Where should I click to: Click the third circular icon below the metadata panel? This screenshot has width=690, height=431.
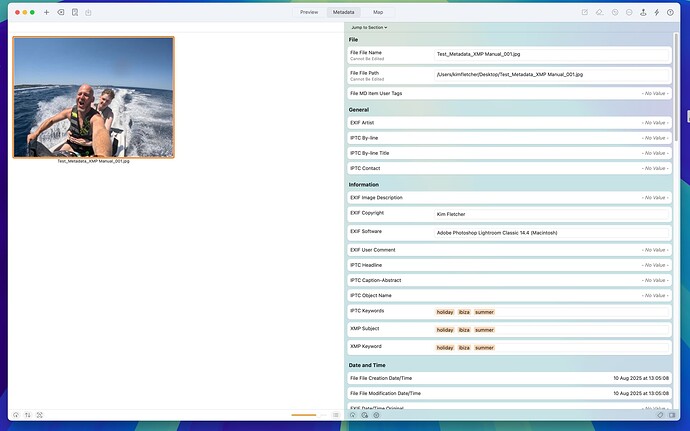click(x=376, y=415)
